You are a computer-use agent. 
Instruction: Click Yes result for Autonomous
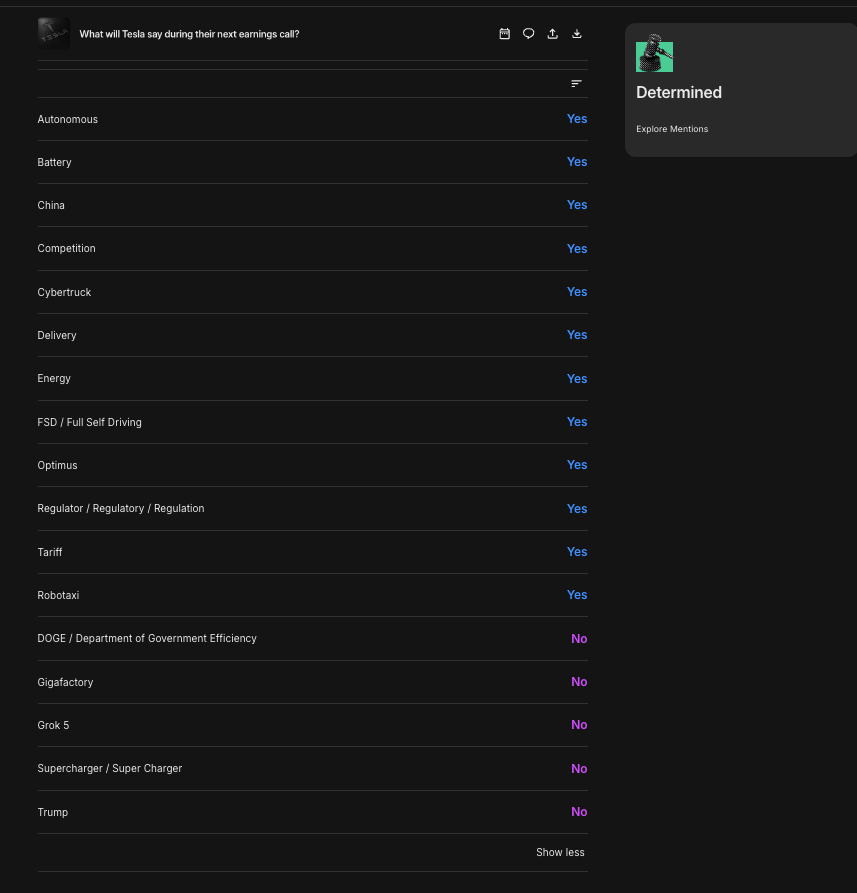(x=577, y=118)
